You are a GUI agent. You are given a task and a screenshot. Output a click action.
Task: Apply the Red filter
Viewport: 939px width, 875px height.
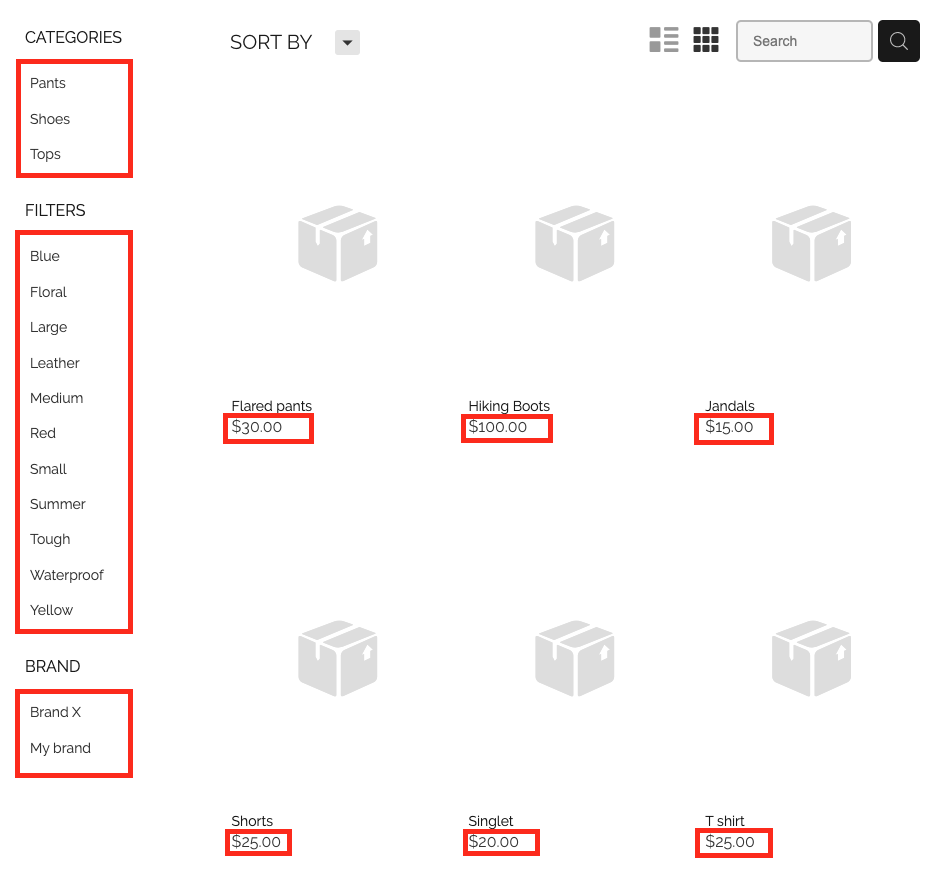(43, 433)
